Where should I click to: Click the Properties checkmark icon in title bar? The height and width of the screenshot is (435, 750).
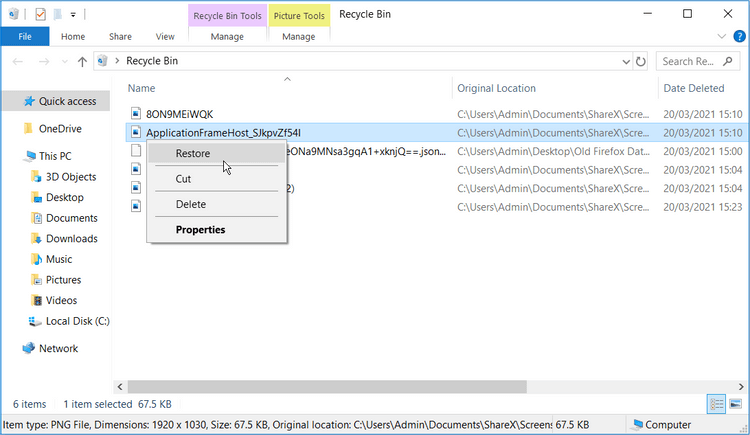39,15
